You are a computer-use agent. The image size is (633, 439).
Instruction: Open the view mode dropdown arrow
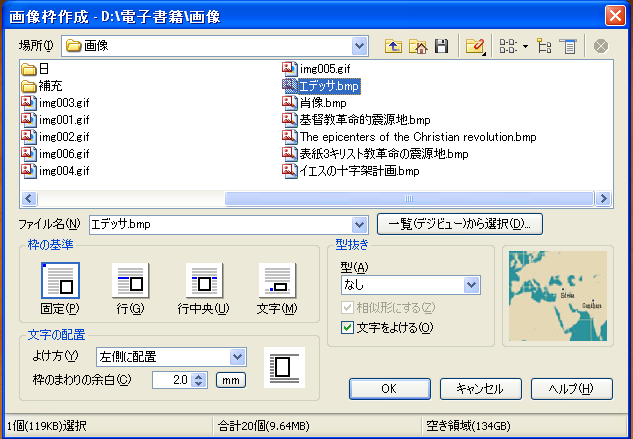click(526, 45)
